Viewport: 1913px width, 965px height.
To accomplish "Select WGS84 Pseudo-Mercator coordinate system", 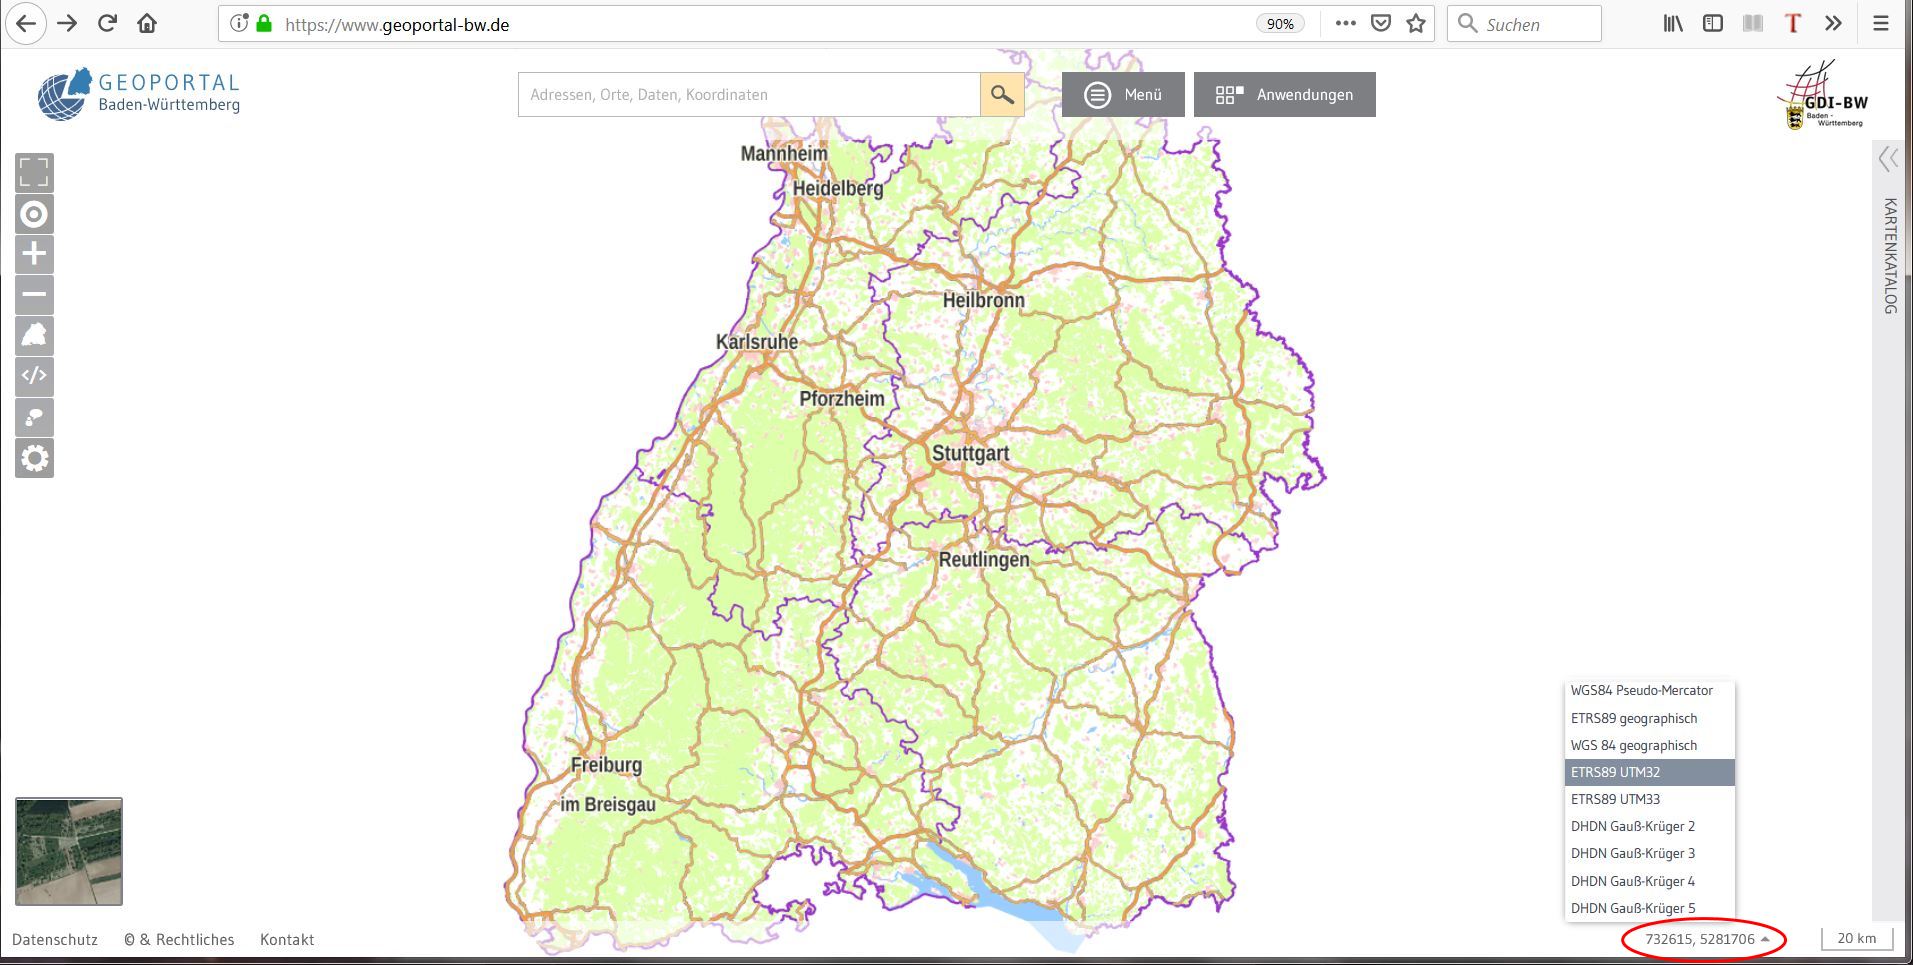I will coord(1641,691).
